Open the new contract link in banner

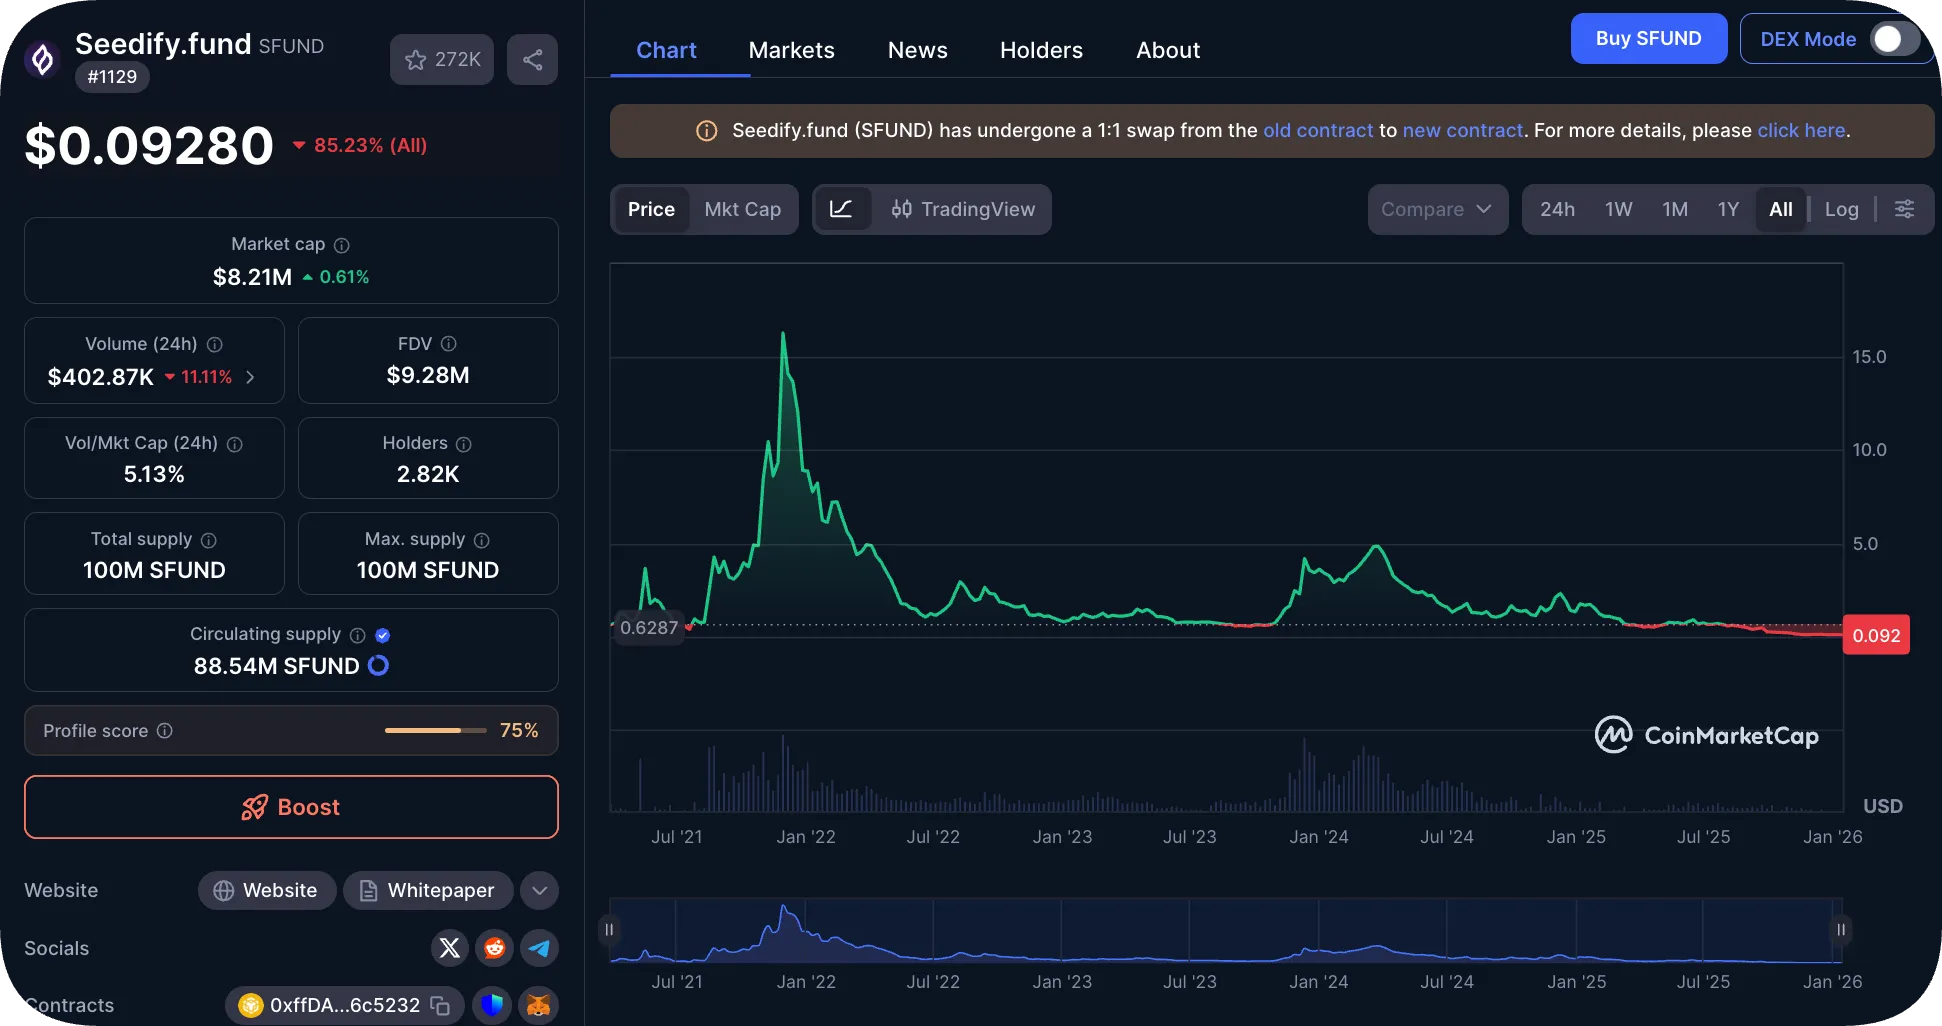[x=1463, y=130]
